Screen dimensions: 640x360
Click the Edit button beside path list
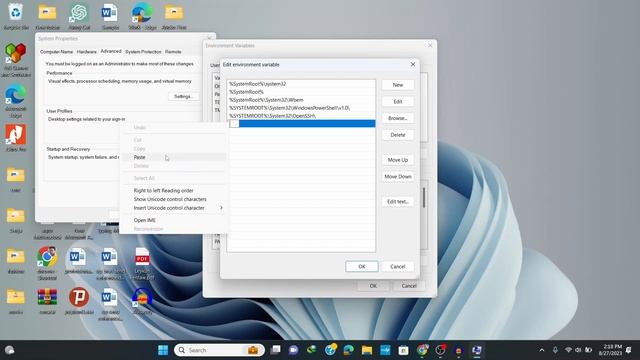[x=398, y=102]
